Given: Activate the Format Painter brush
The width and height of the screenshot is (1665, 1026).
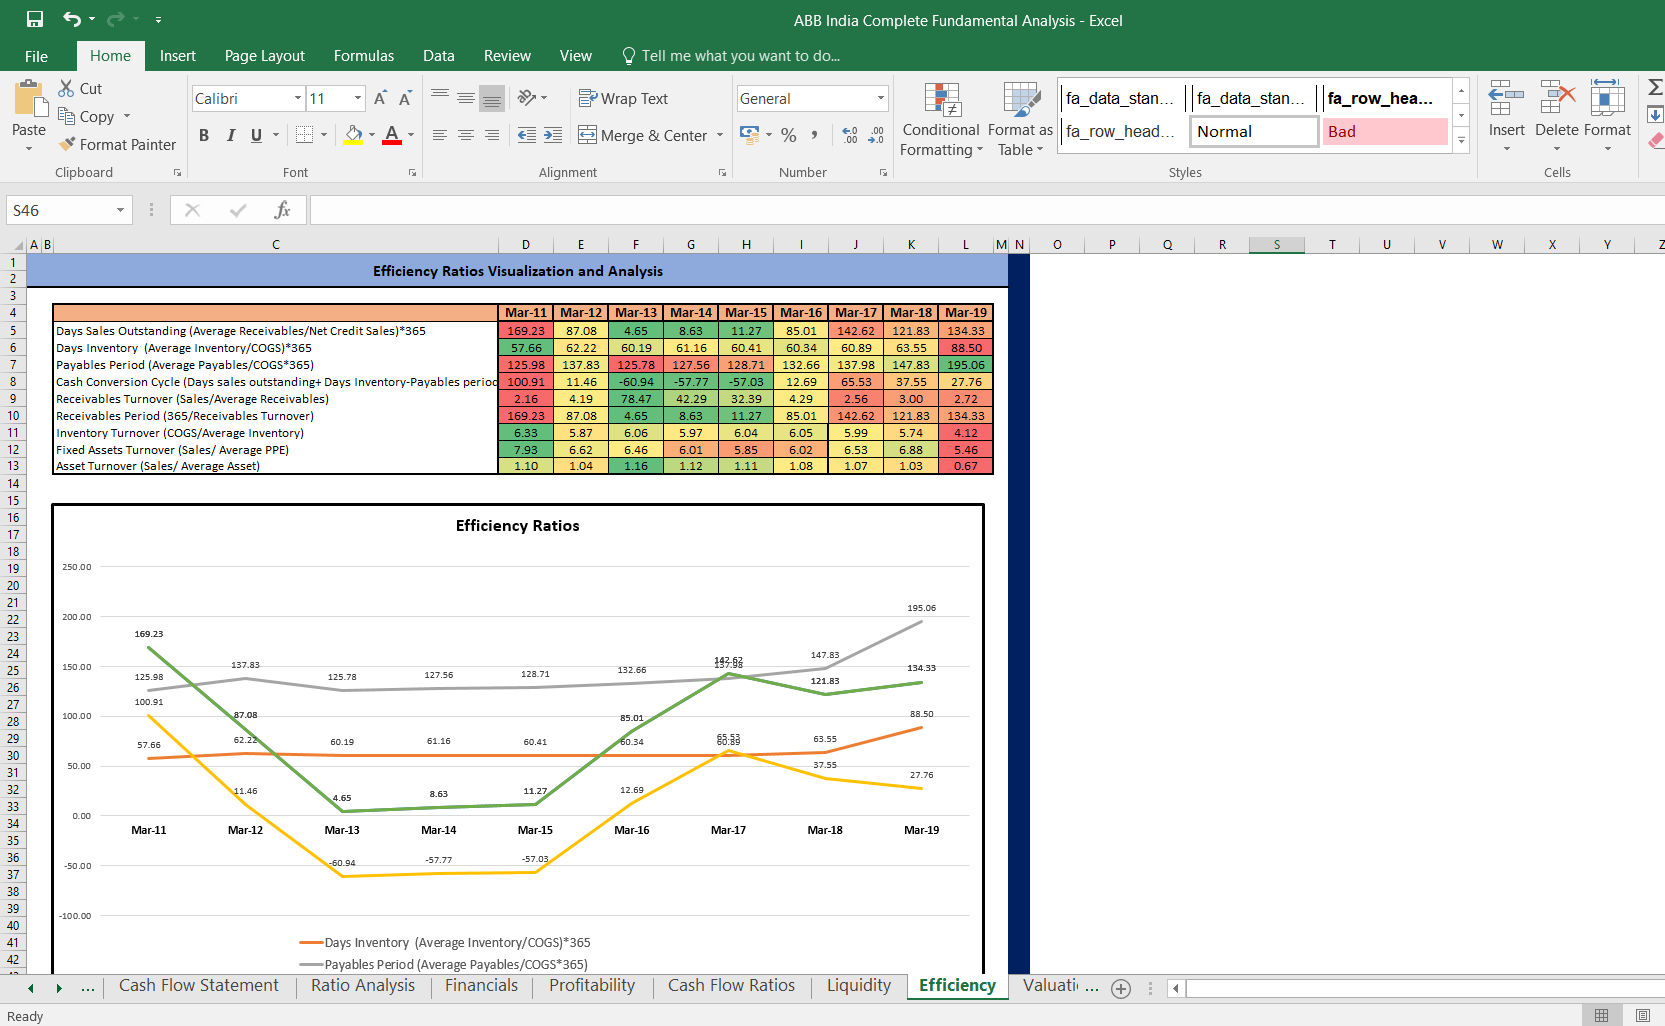Looking at the screenshot, I should [x=67, y=144].
